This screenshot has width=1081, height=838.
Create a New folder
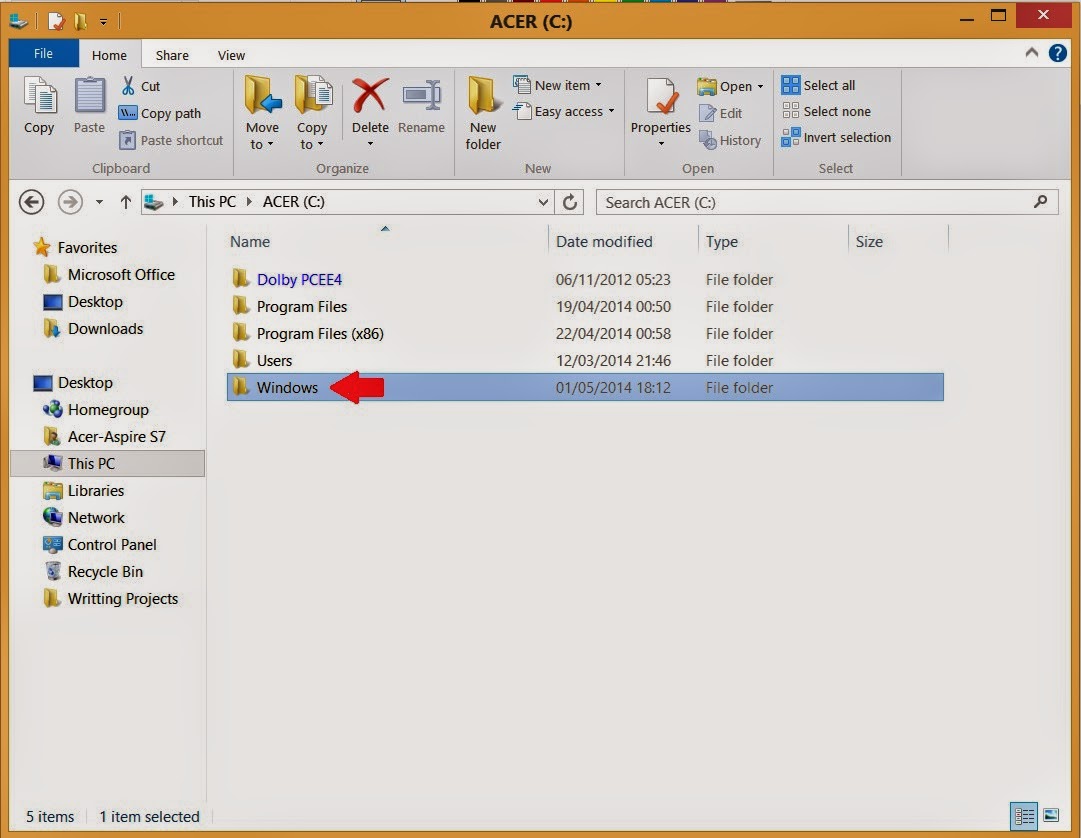tap(483, 113)
